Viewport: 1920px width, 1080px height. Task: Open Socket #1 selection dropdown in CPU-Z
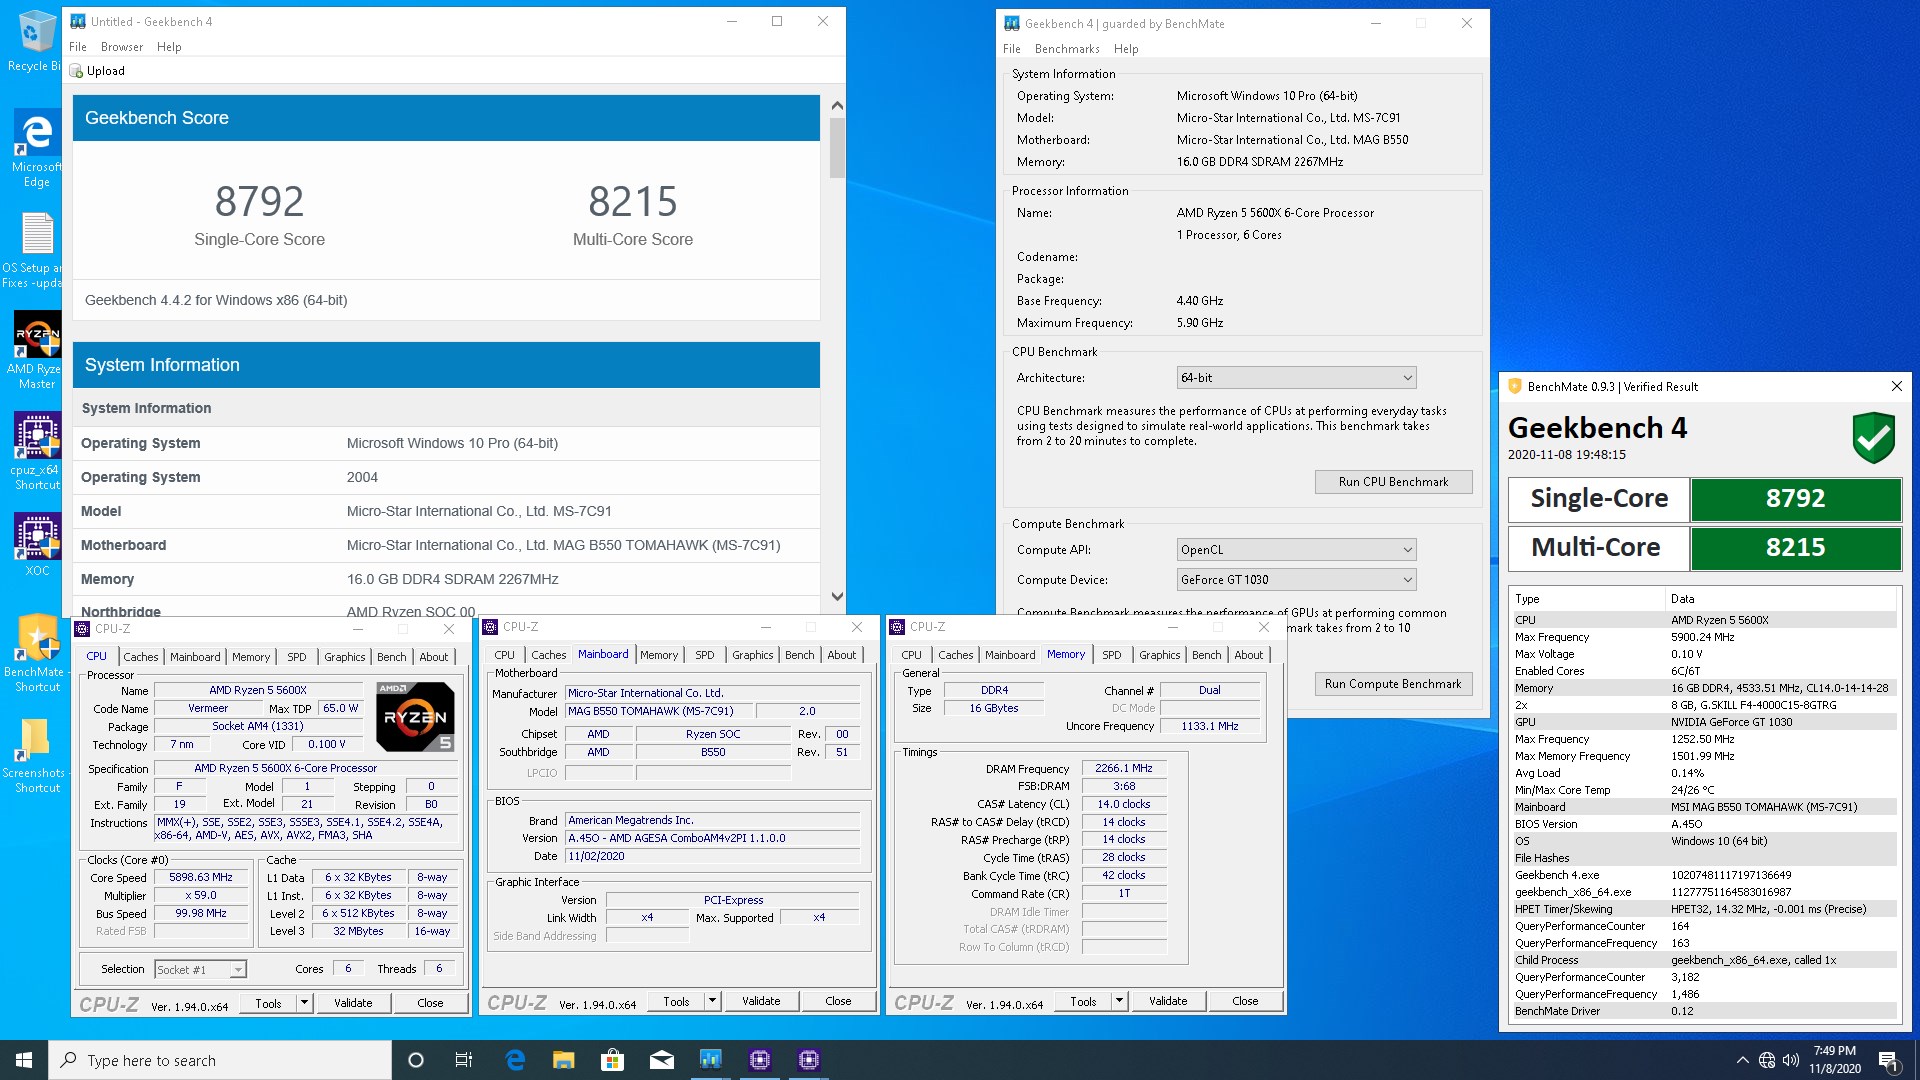click(200, 969)
